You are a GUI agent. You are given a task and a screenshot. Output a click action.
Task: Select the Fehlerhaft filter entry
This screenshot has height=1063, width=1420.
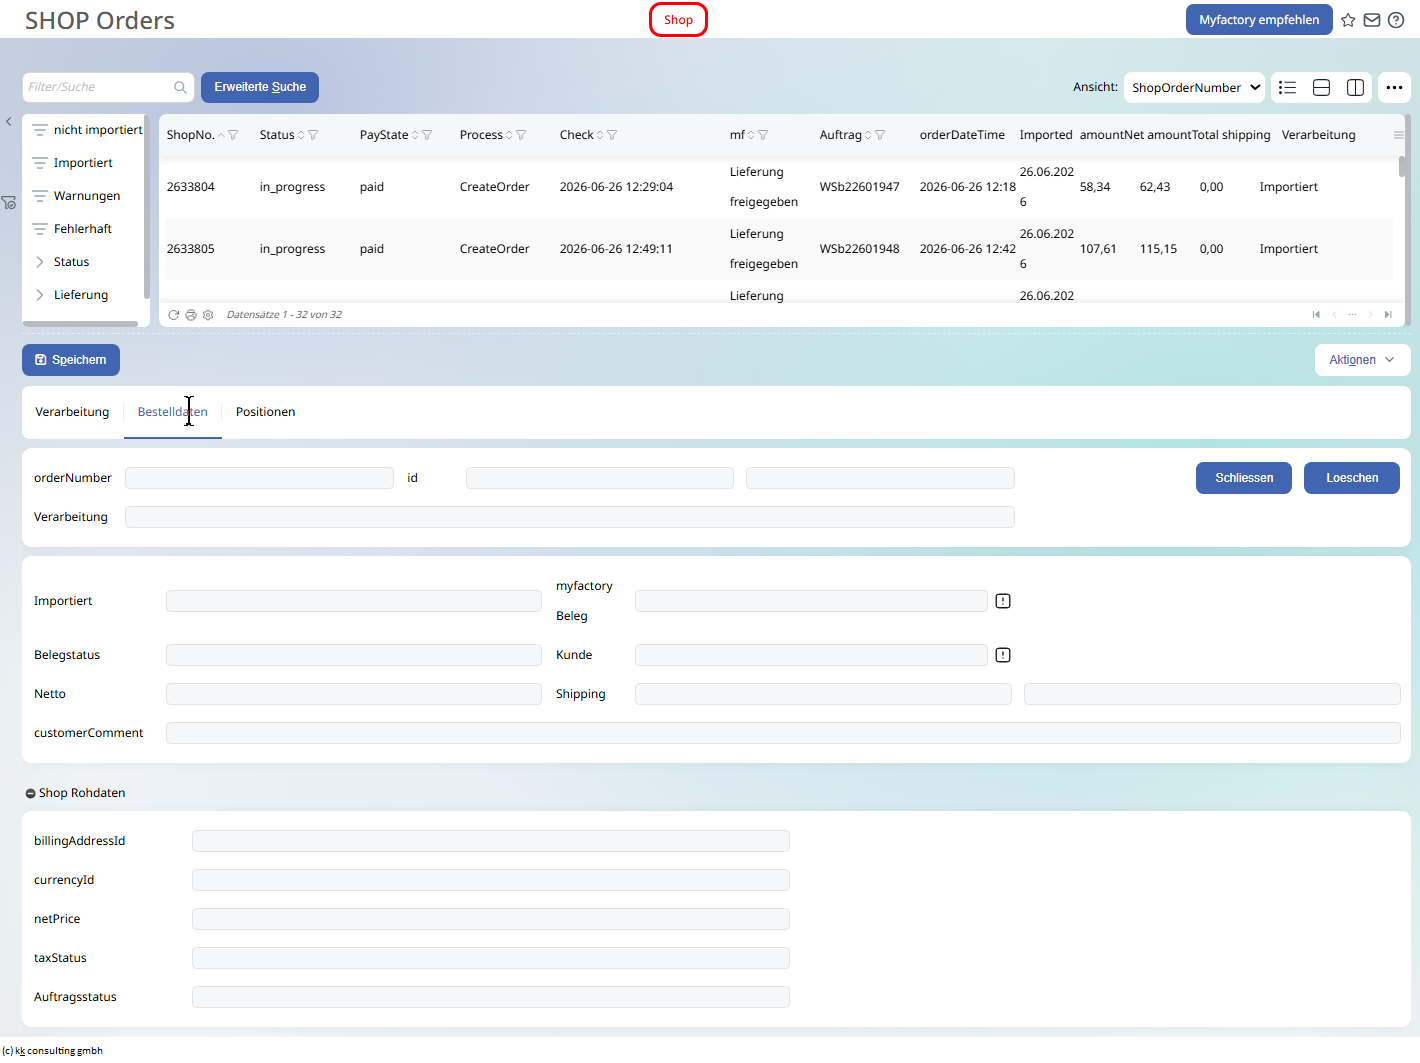83,229
